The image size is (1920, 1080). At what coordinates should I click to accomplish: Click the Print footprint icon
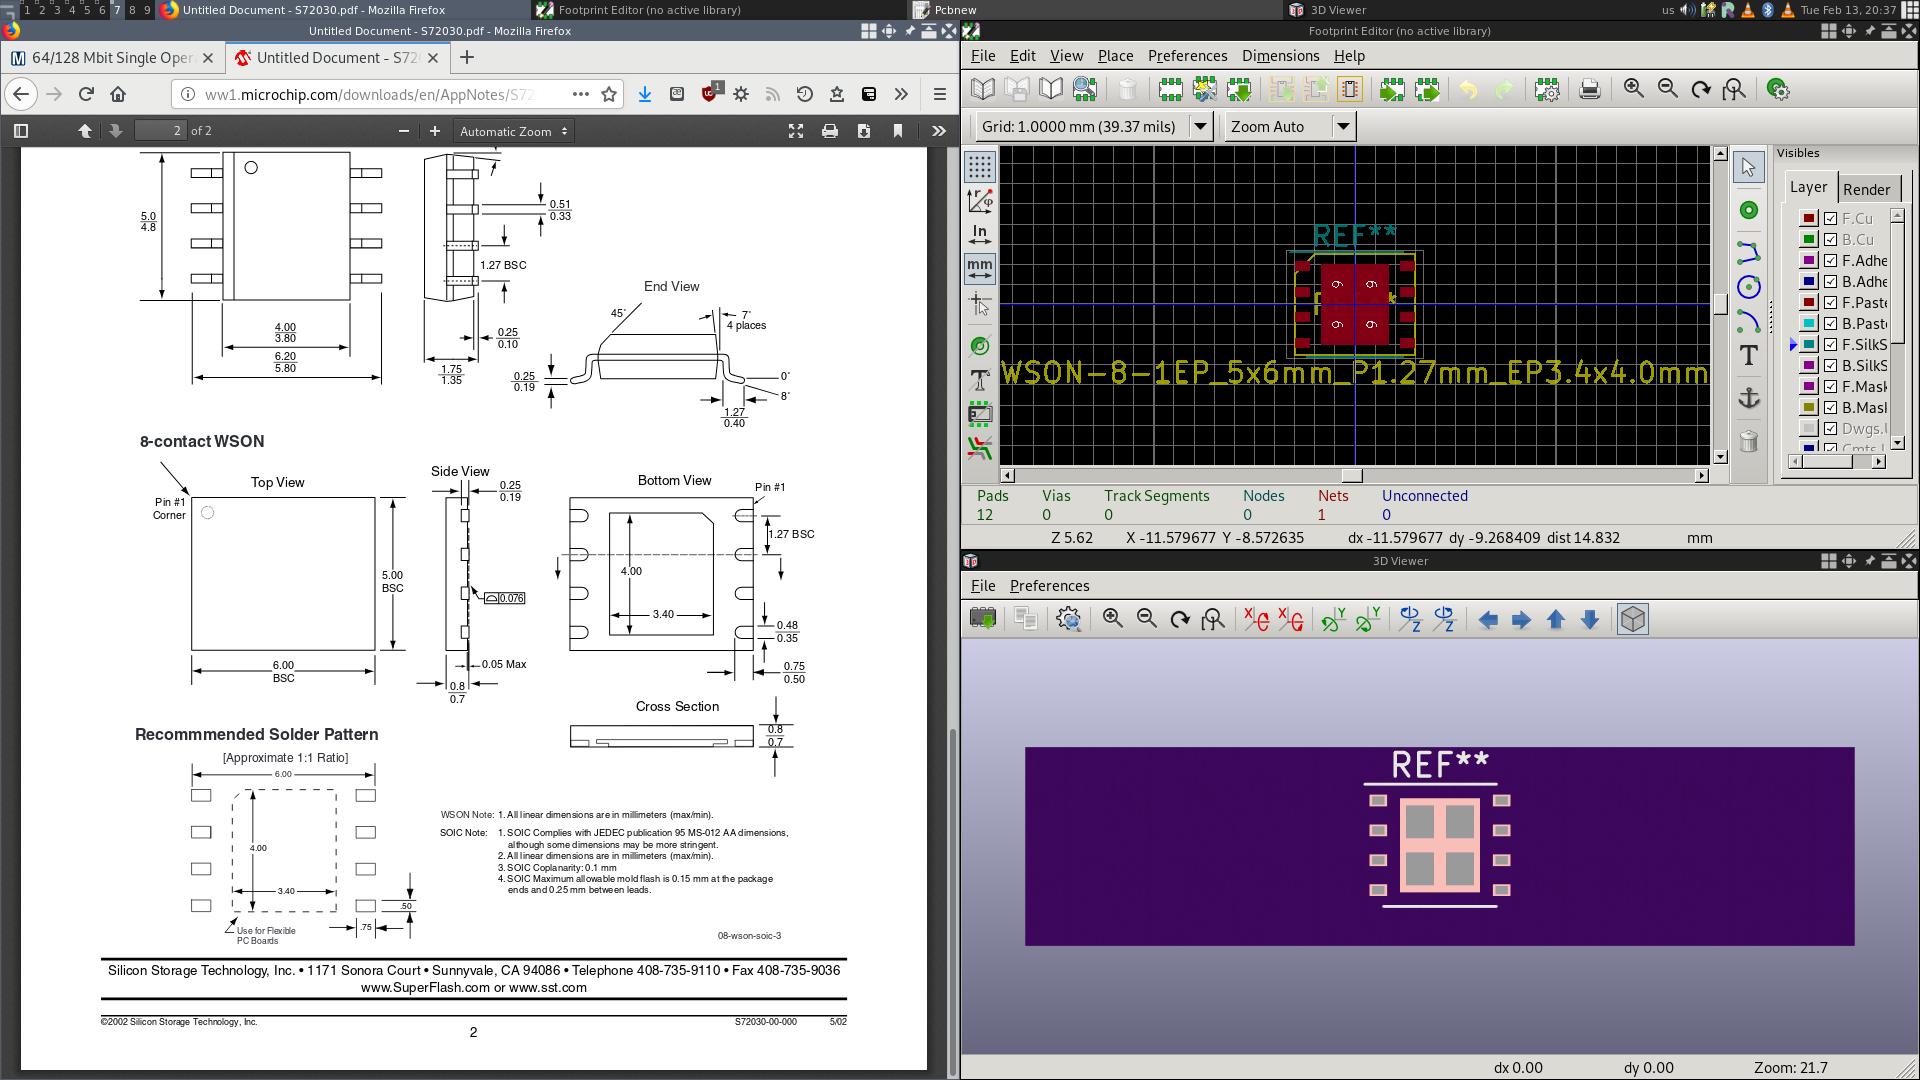point(1589,90)
